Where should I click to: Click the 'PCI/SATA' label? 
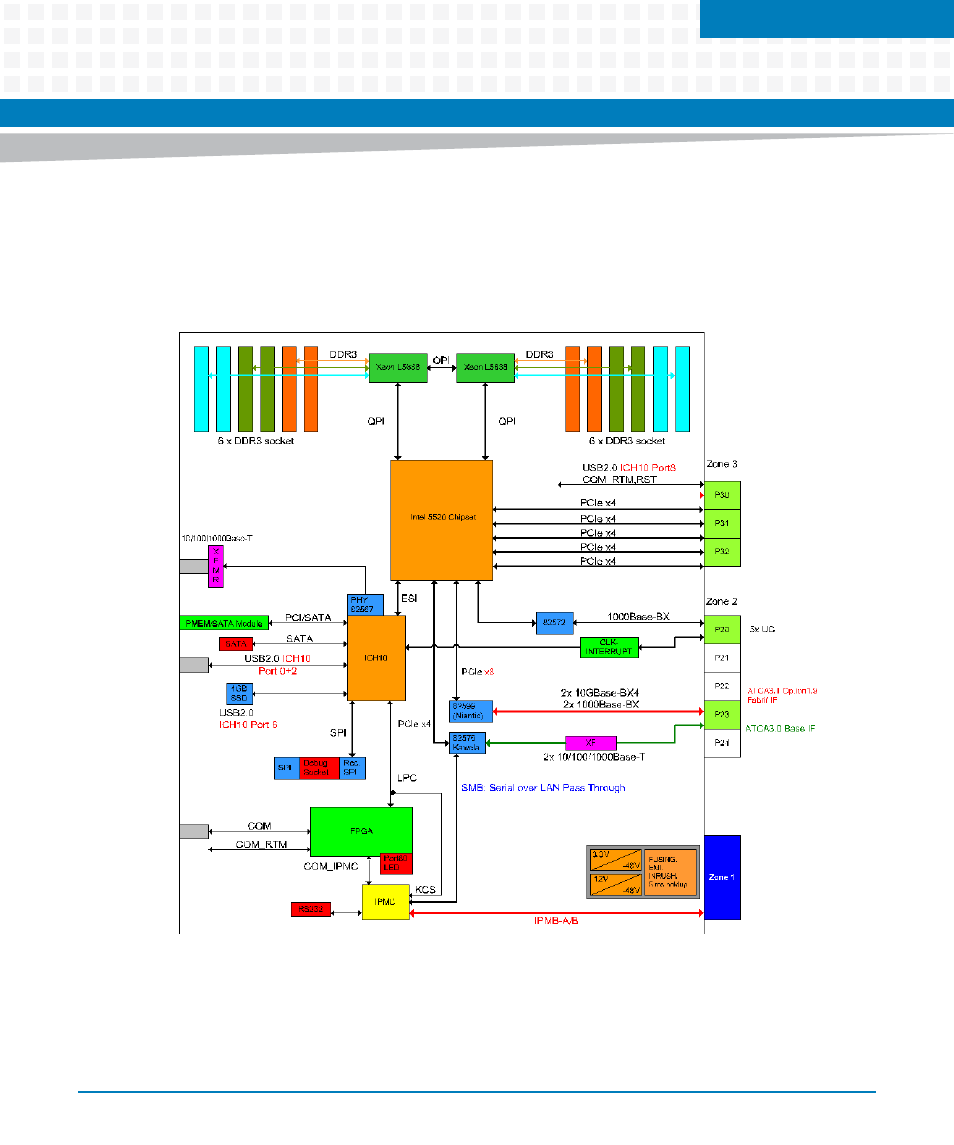308,618
